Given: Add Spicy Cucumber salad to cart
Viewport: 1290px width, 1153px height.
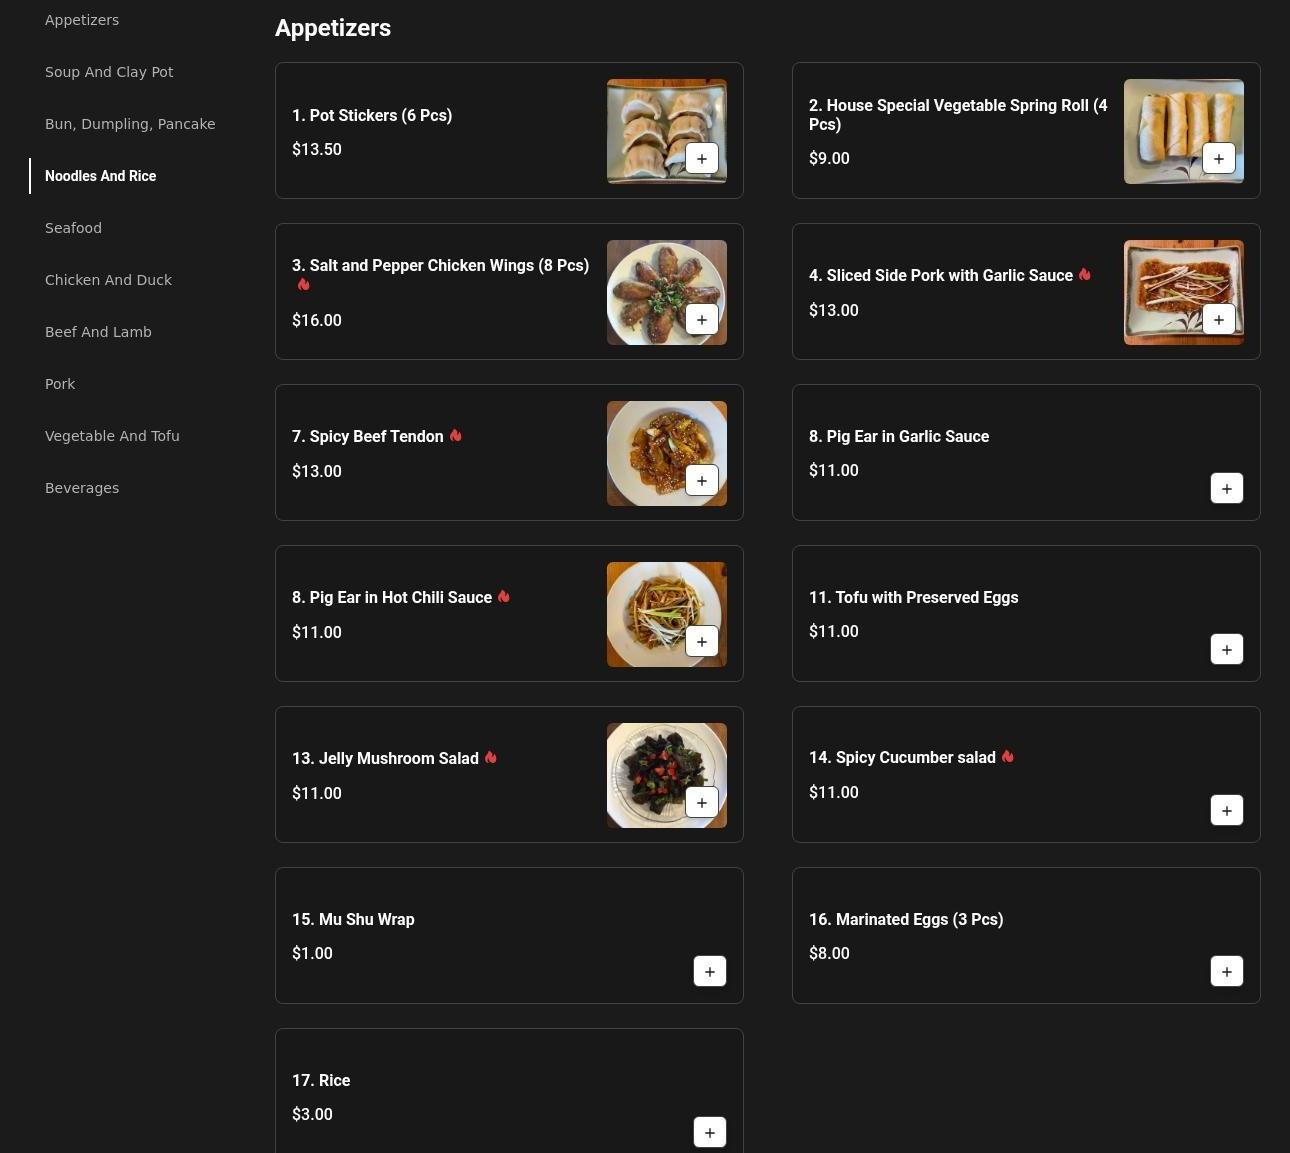Looking at the screenshot, I should (x=1226, y=810).
